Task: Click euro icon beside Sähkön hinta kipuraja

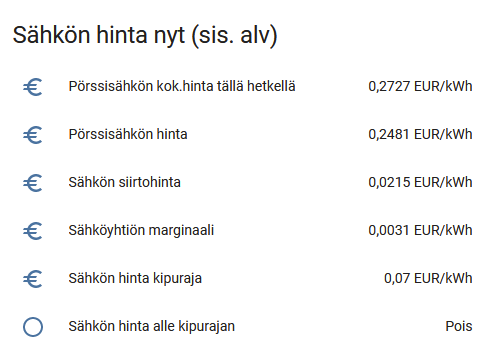Action: pyautogui.click(x=33, y=279)
